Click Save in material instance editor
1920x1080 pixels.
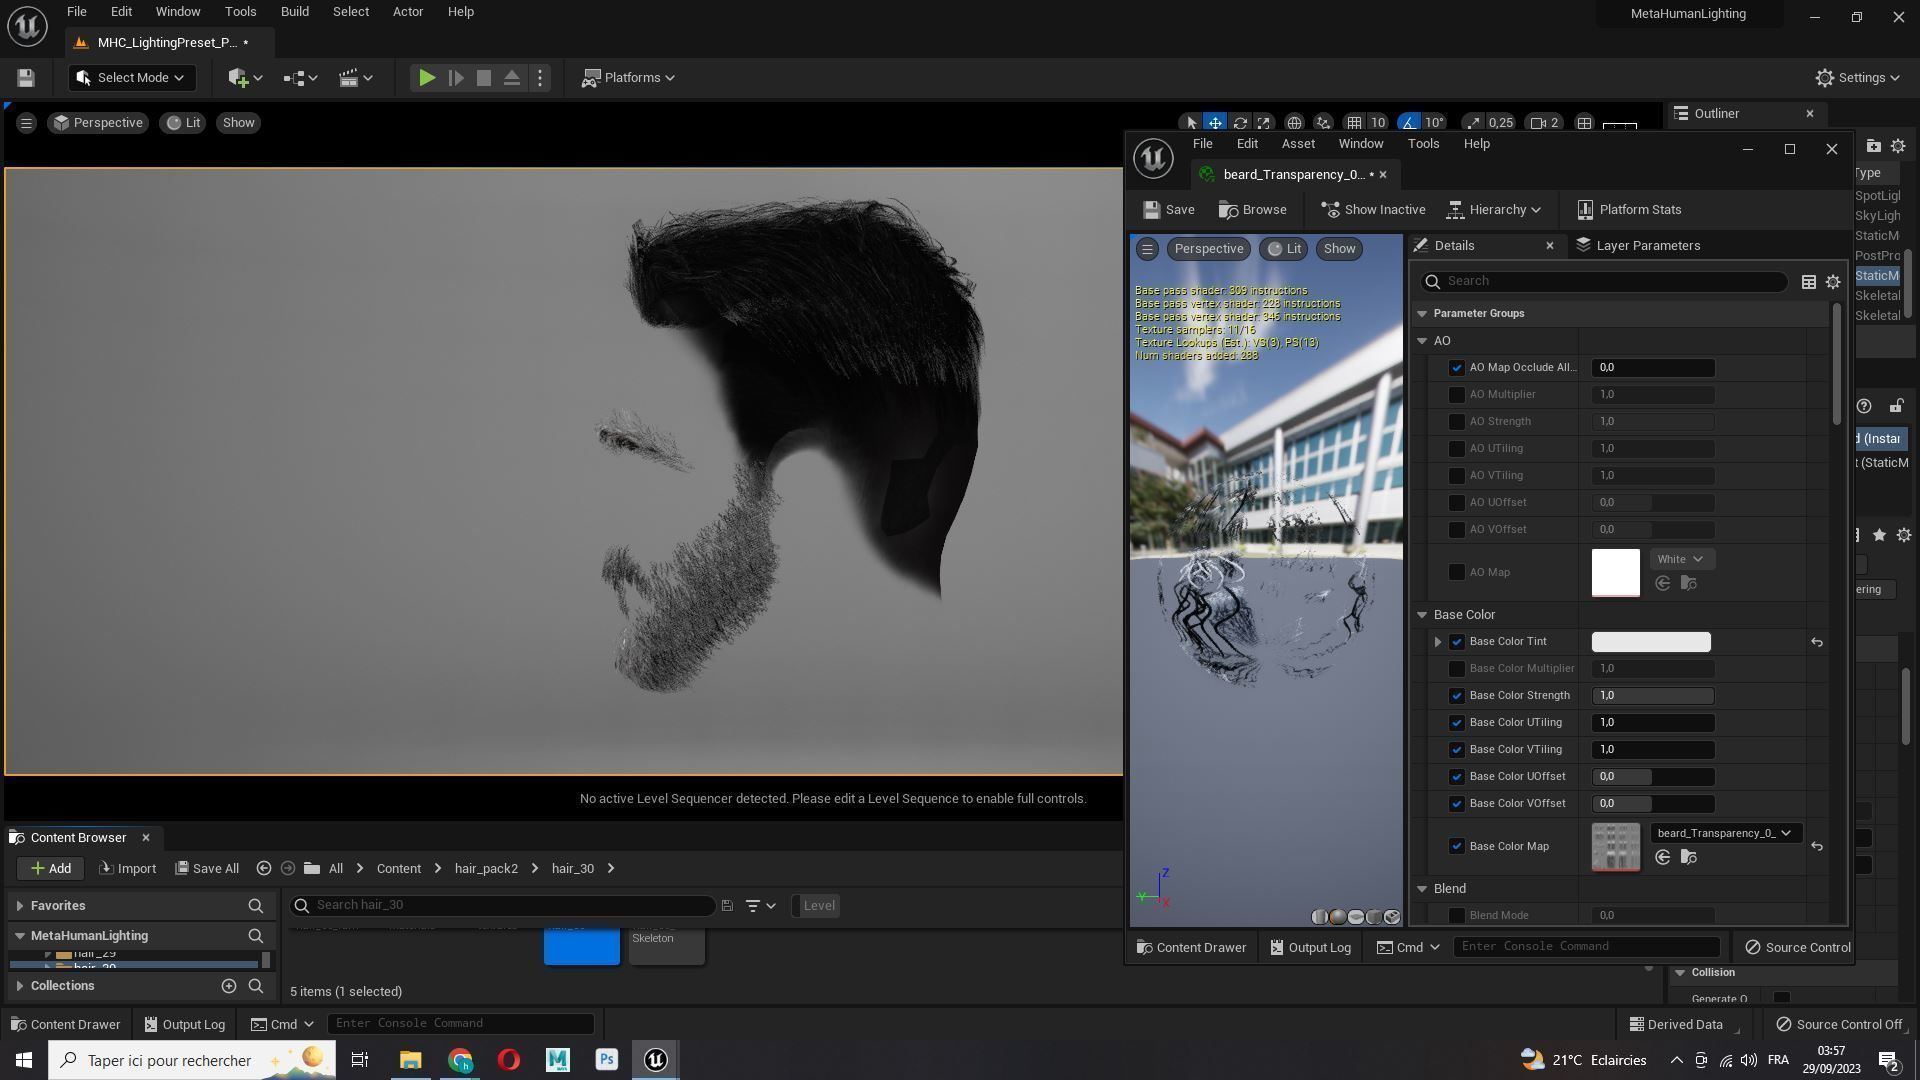tap(1169, 210)
